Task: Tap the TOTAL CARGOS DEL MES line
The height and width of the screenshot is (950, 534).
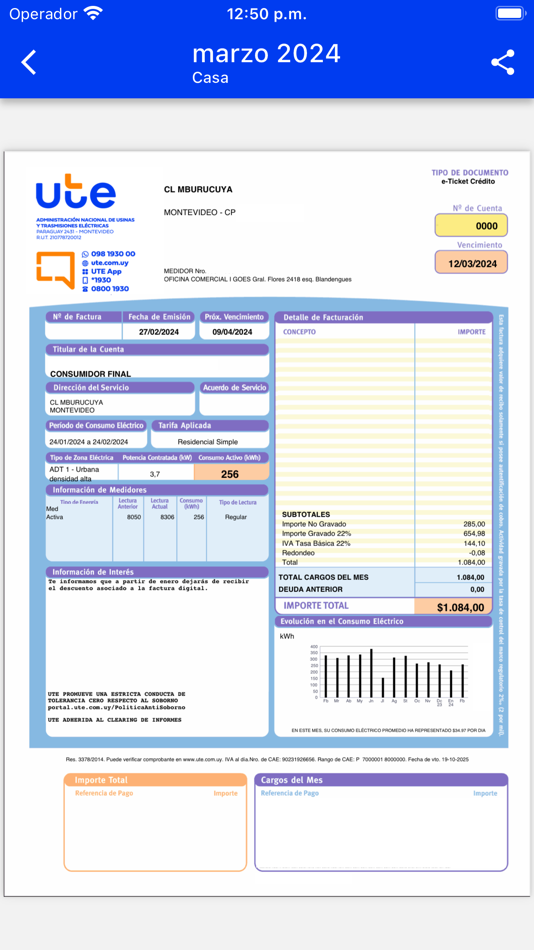Action: pyautogui.click(x=383, y=577)
